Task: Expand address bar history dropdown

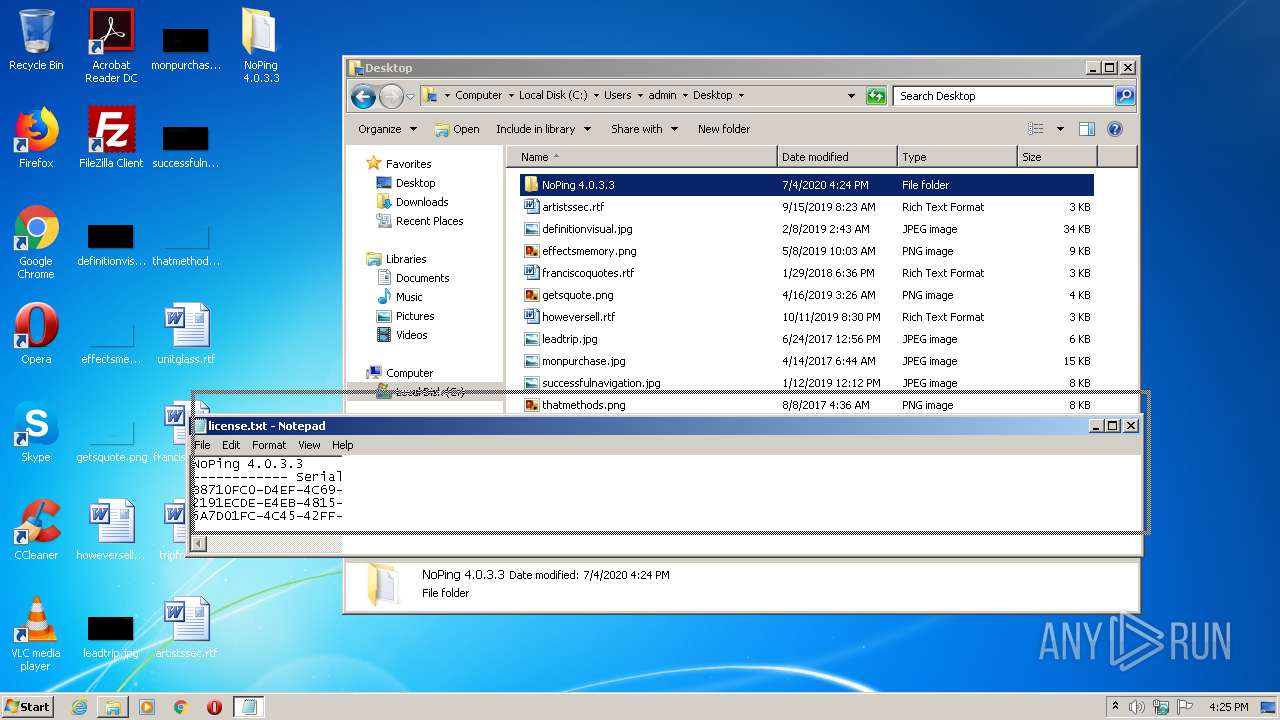Action: click(x=851, y=96)
